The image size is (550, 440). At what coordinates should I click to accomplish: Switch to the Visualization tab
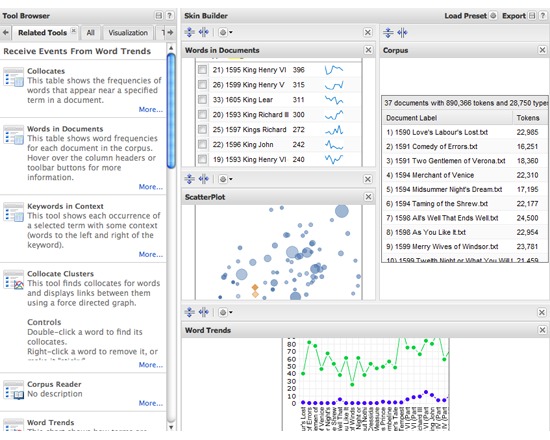click(128, 33)
